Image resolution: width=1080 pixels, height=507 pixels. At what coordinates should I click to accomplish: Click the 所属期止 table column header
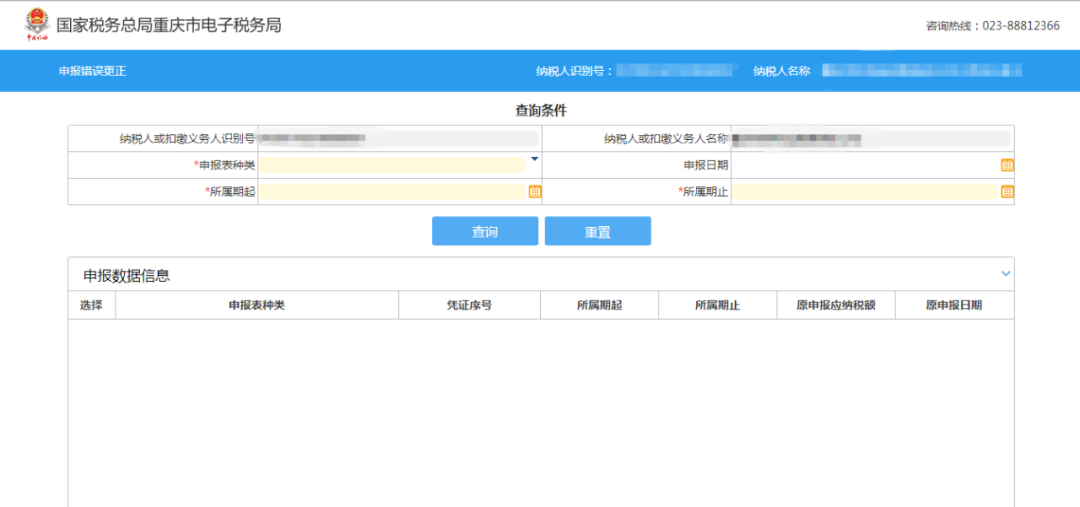(x=717, y=305)
